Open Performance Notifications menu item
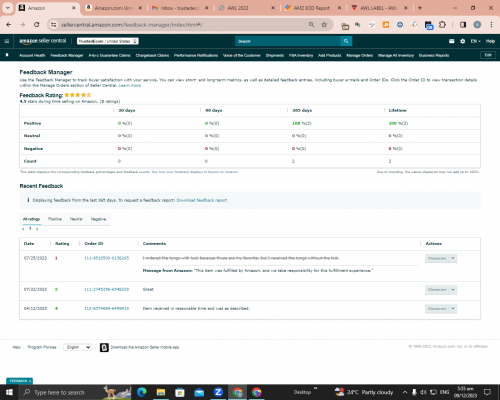The height and width of the screenshot is (400, 500). click(196, 55)
